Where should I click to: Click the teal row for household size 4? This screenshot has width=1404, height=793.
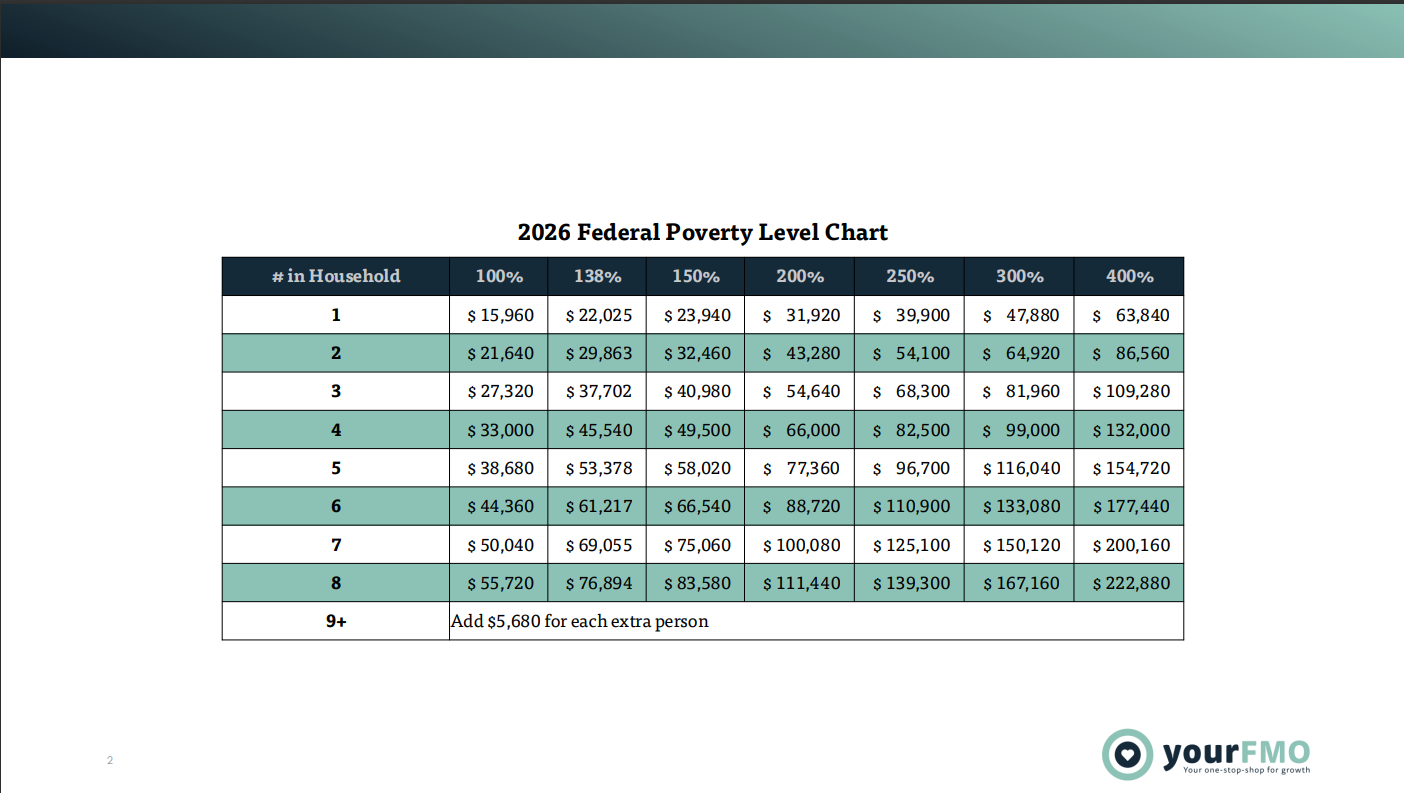[335, 429]
